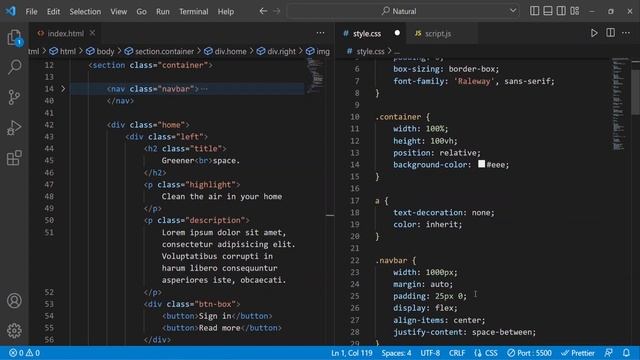Toggle the secondary side bar
Image resolution: width=640 pixels, height=360 pixels.
(x=561, y=11)
